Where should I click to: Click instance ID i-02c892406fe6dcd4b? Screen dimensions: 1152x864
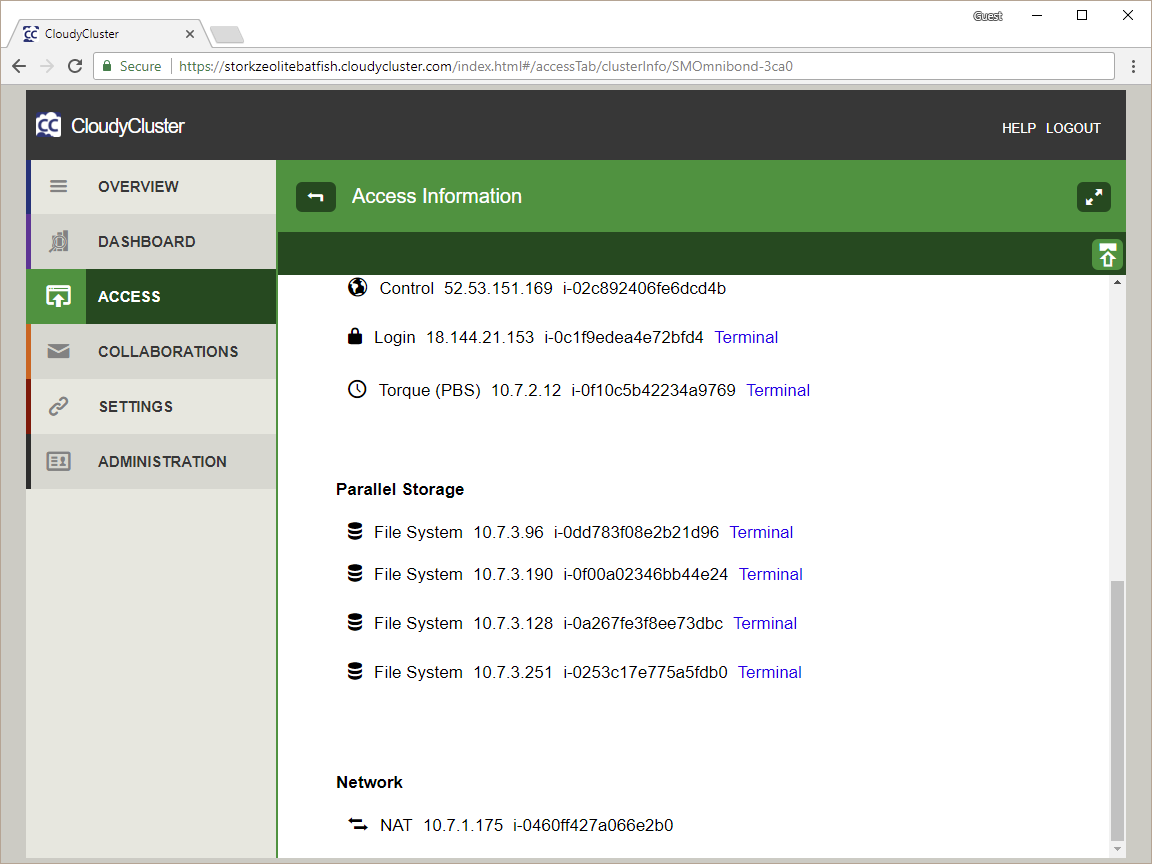(x=644, y=288)
